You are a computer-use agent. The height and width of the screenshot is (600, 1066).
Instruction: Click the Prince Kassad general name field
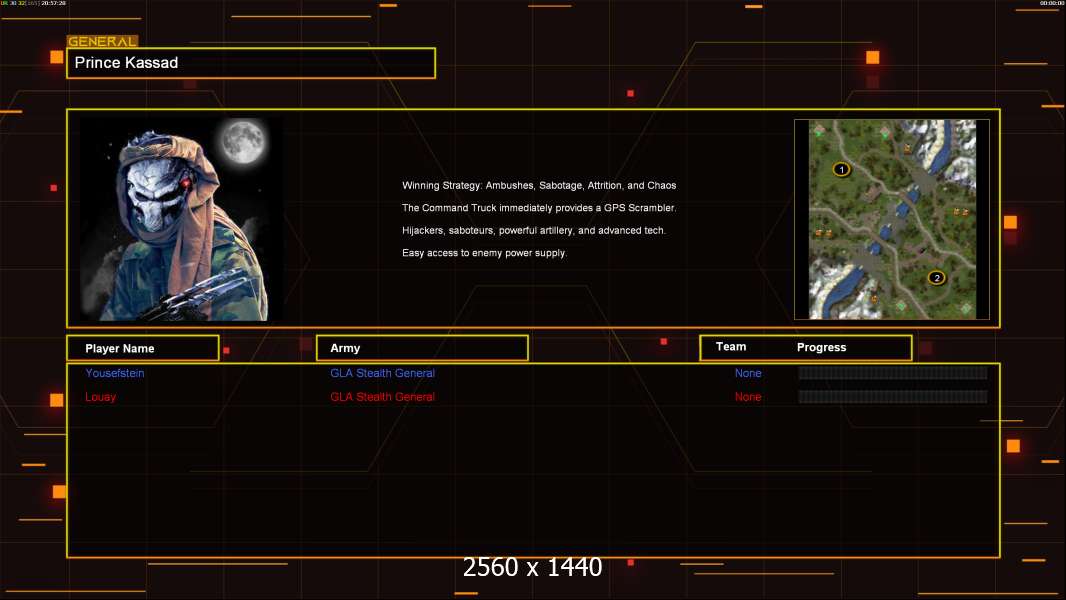251,63
